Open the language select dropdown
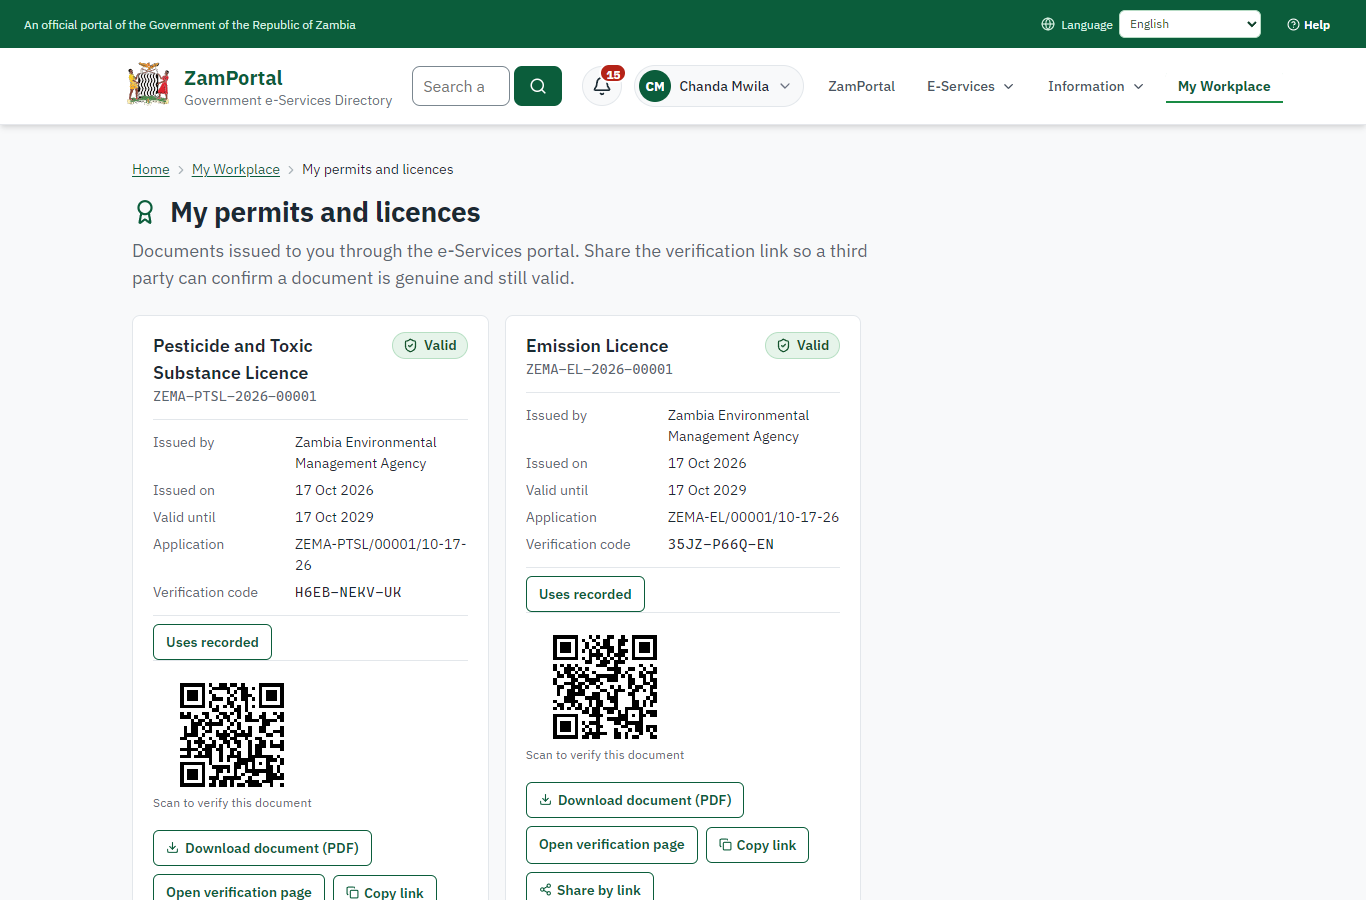 click(1190, 24)
